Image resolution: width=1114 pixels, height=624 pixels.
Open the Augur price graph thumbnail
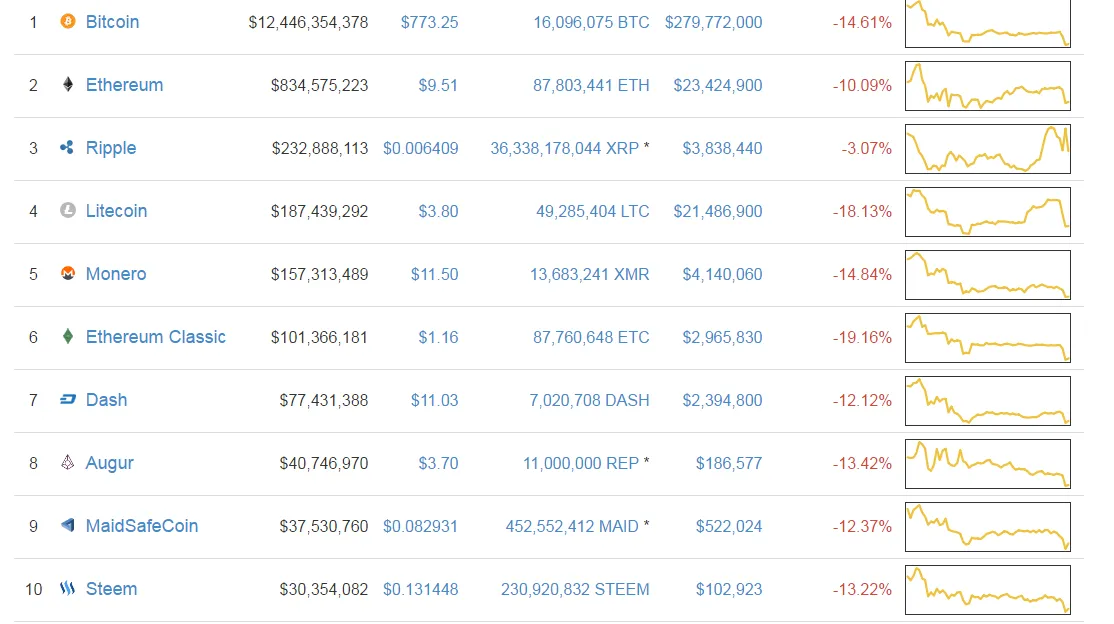click(988, 463)
